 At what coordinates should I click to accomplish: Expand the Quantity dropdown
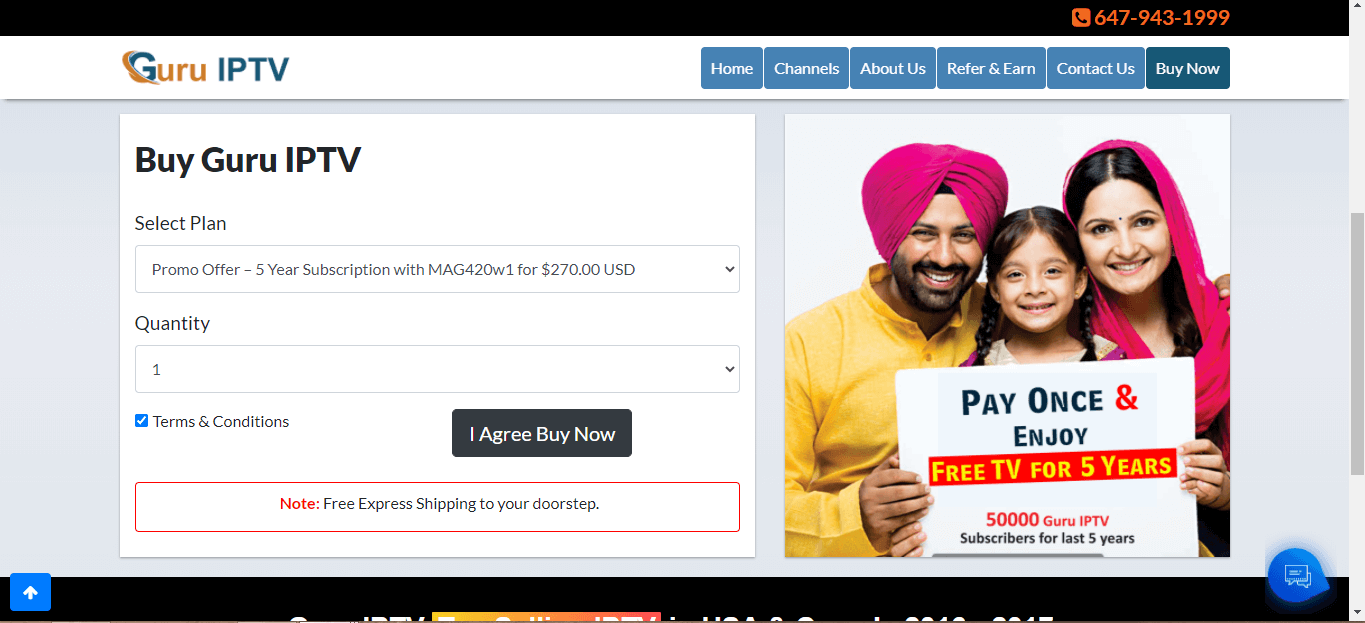(x=437, y=369)
